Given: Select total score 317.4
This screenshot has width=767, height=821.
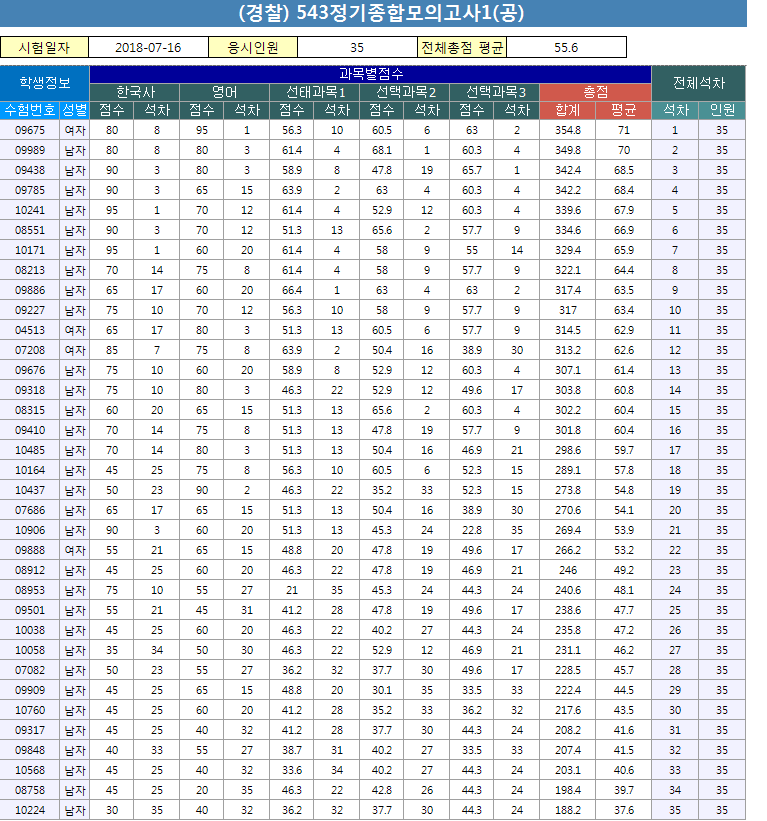Looking at the screenshot, I should (x=568, y=290).
